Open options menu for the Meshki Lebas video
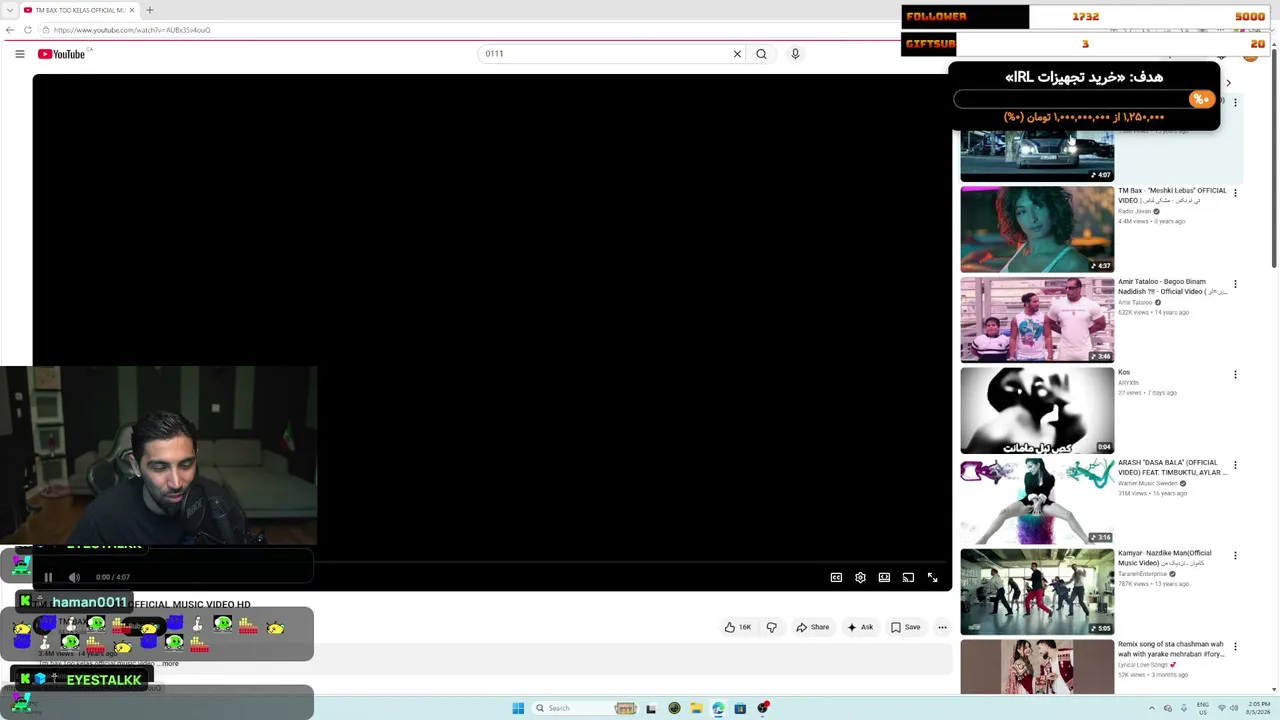The width and height of the screenshot is (1280, 720). point(1235,193)
